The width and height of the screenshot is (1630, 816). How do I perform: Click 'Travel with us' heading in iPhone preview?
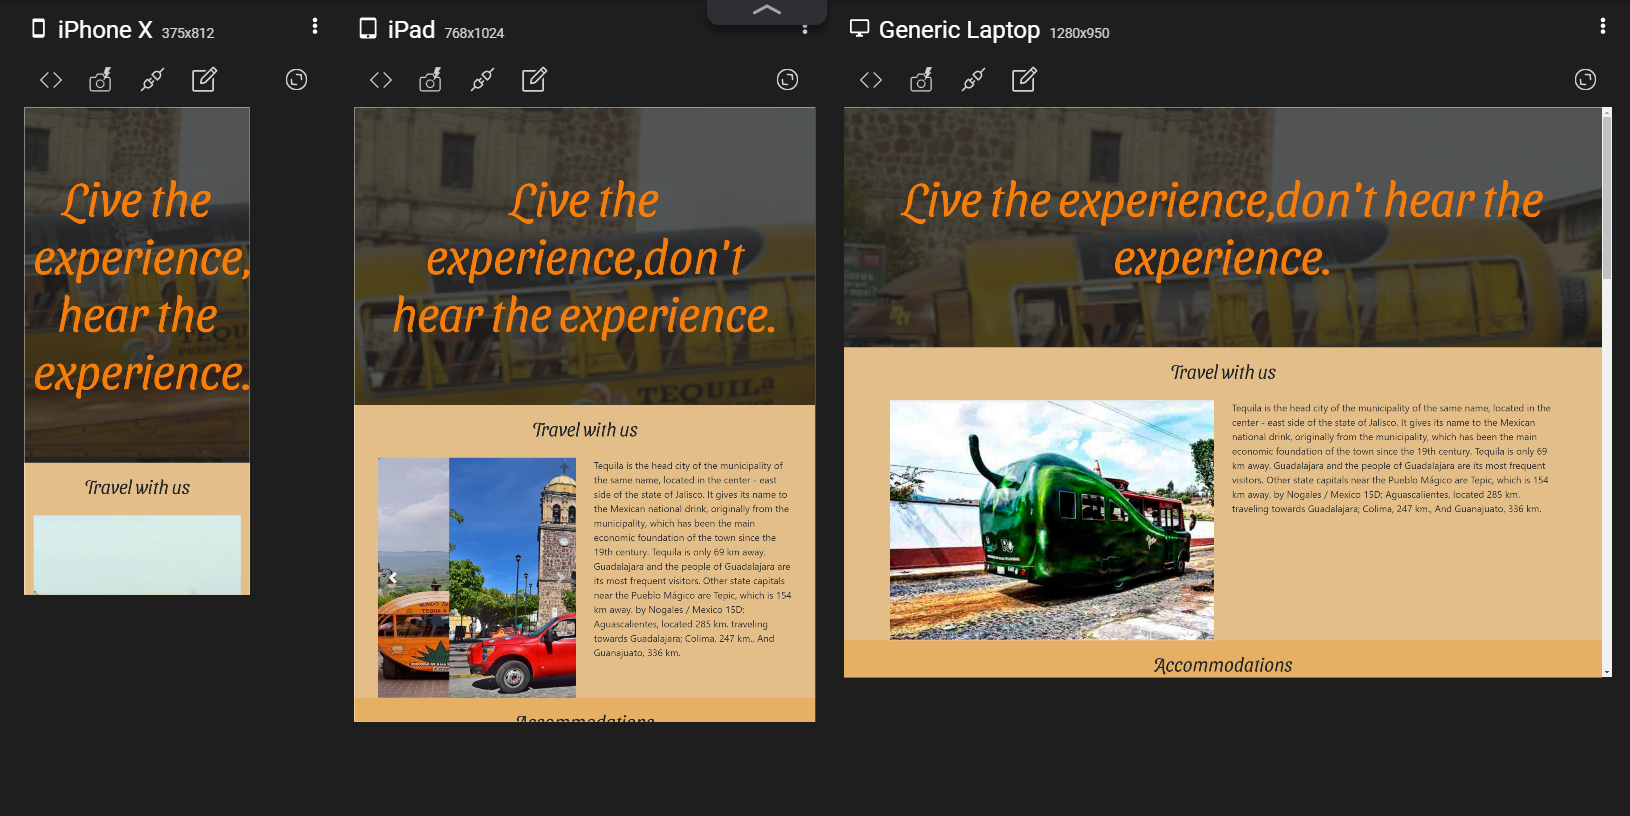pyautogui.click(x=137, y=488)
